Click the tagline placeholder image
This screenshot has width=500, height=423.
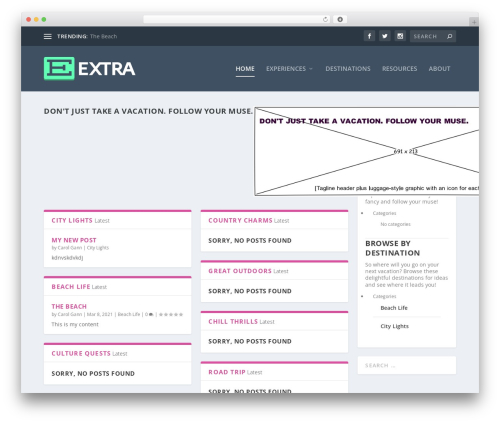pyautogui.click(x=367, y=151)
